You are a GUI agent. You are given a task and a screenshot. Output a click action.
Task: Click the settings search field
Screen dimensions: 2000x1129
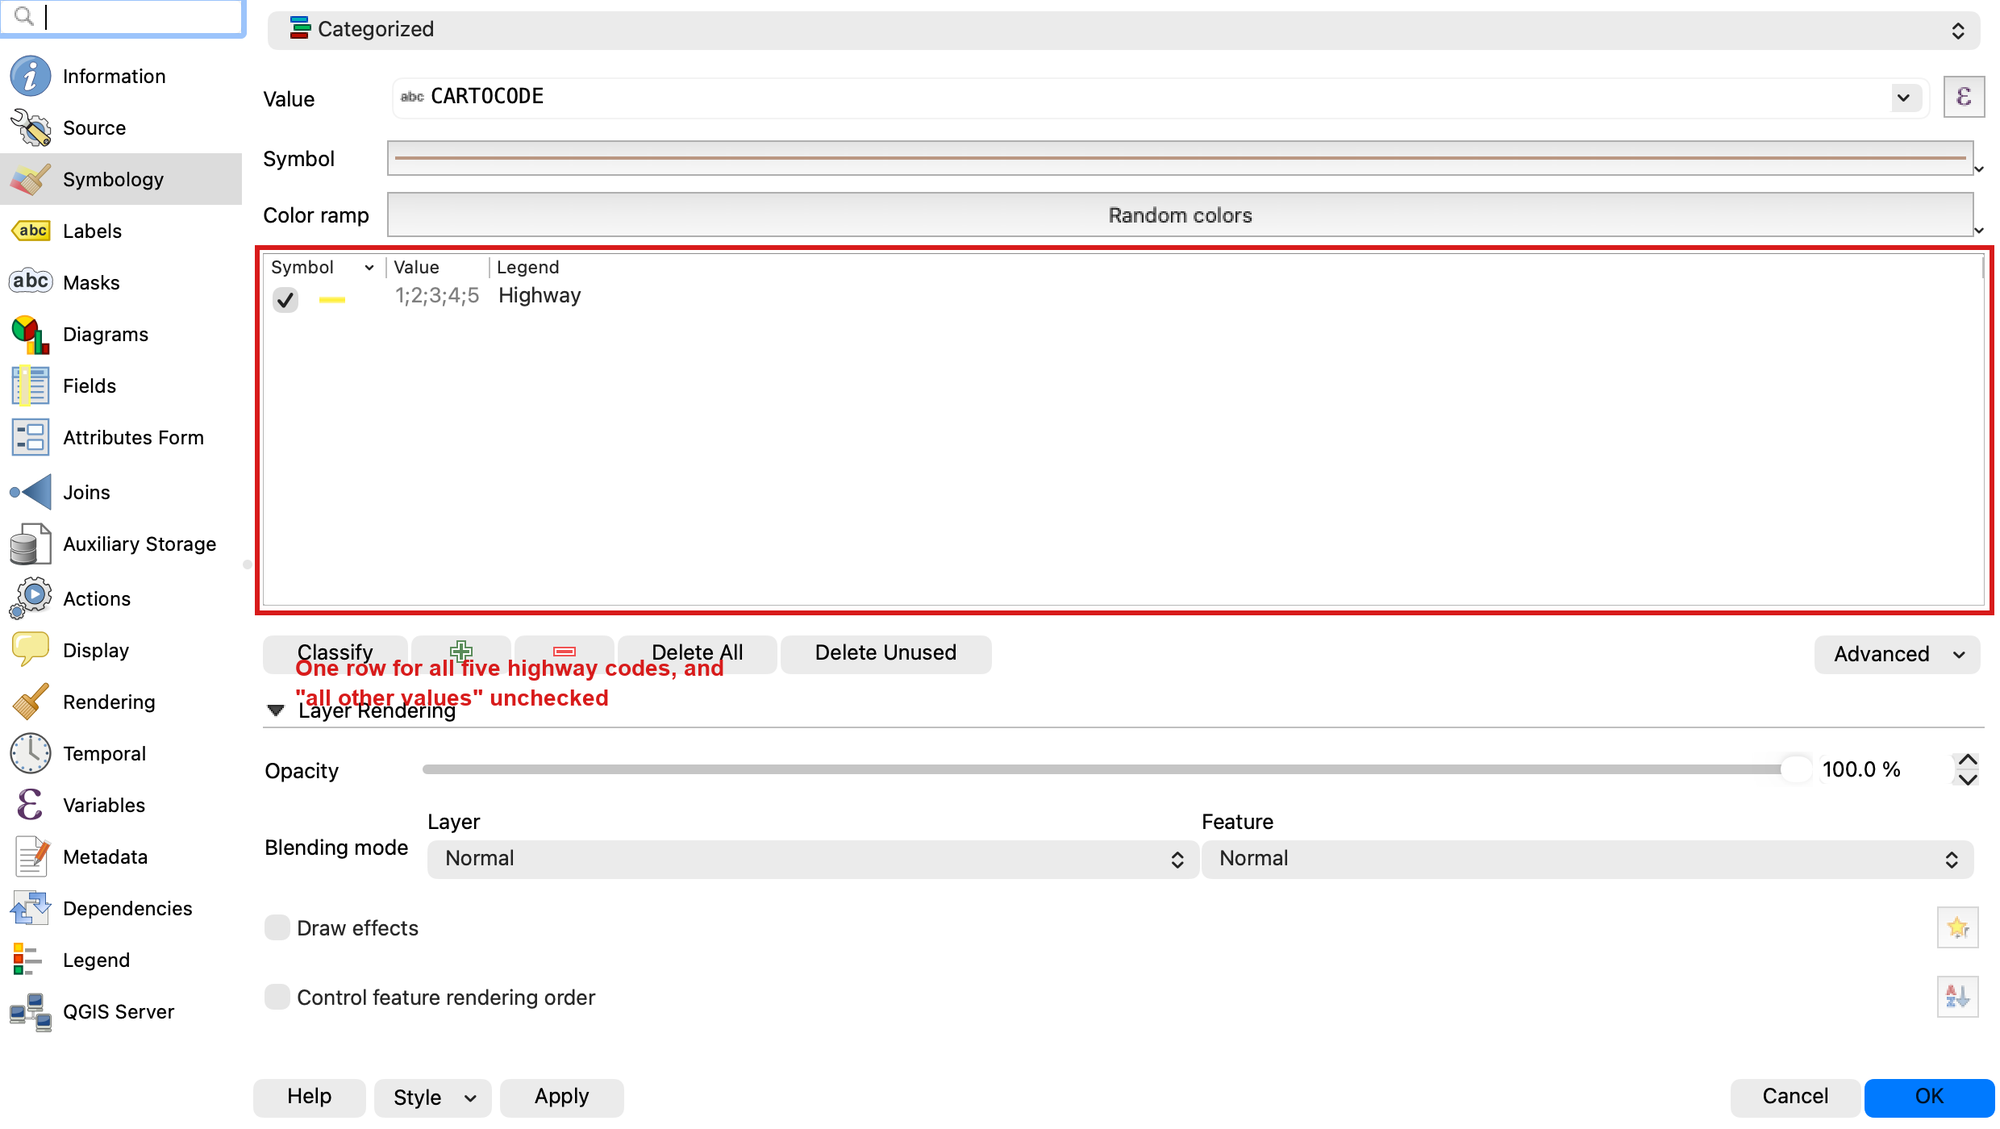click(122, 17)
